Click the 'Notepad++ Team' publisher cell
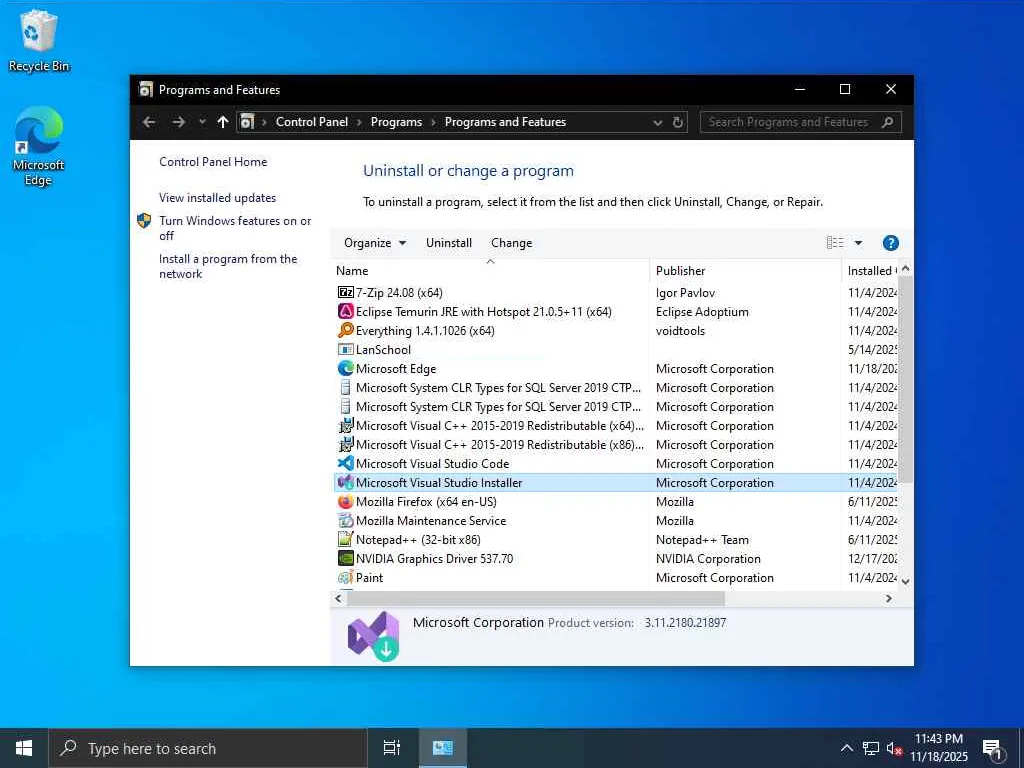Image resolution: width=1024 pixels, height=768 pixels. (x=702, y=539)
